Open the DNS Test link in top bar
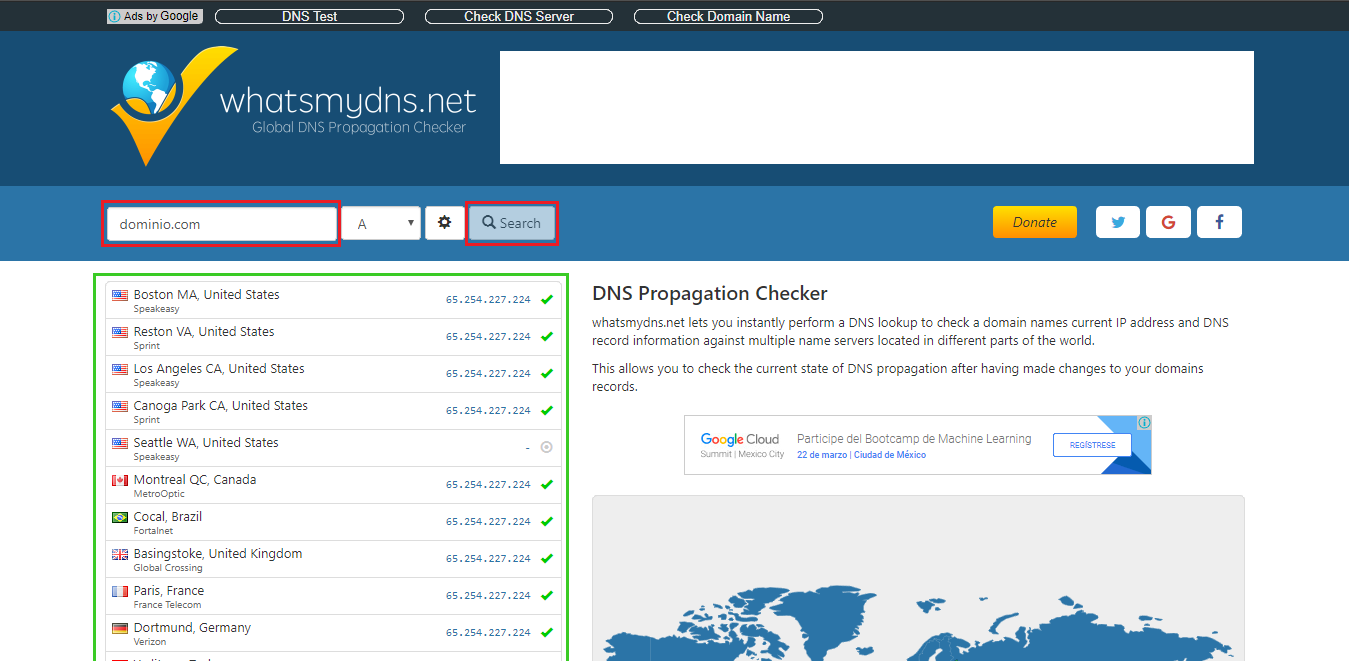Screen dimensions: 1349x661 pyautogui.click(x=309, y=16)
